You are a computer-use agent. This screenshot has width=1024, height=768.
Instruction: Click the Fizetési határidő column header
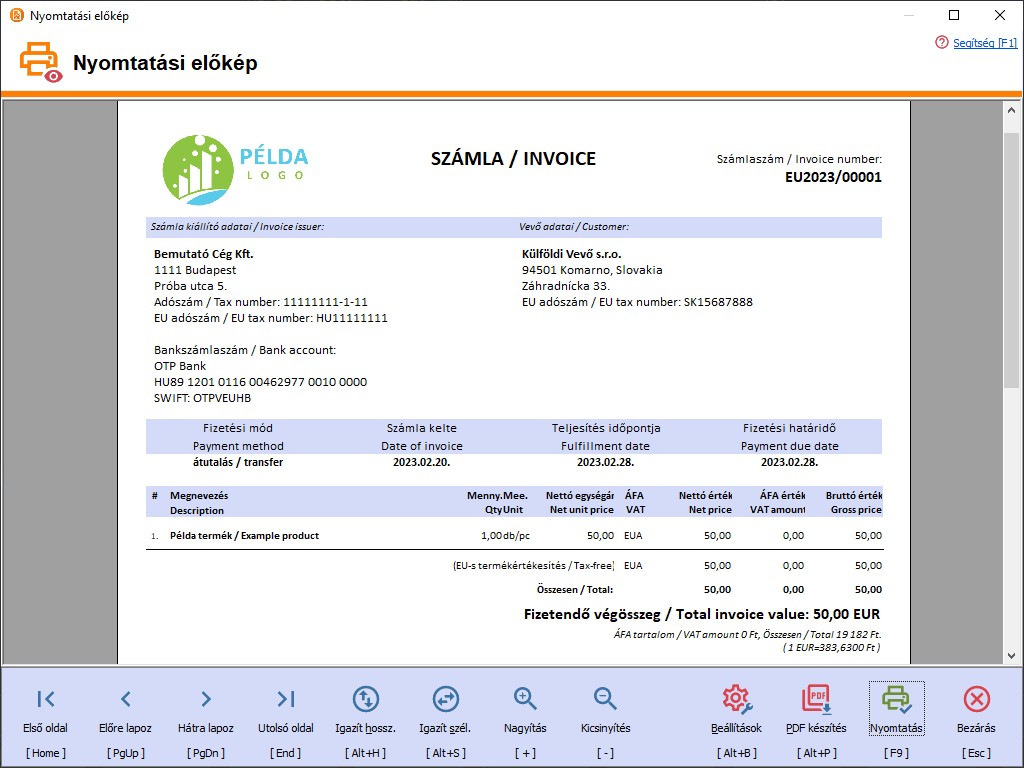790,428
